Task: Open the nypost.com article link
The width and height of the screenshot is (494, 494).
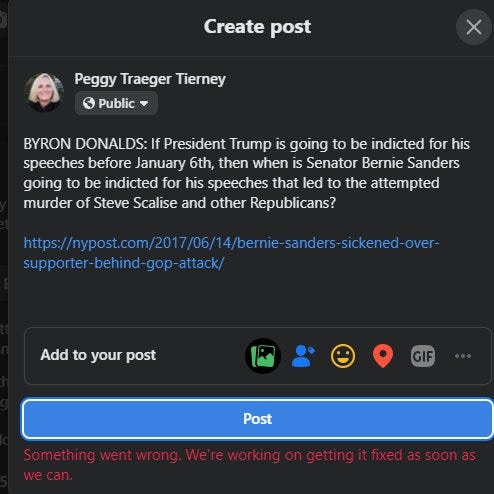Action: tap(231, 253)
